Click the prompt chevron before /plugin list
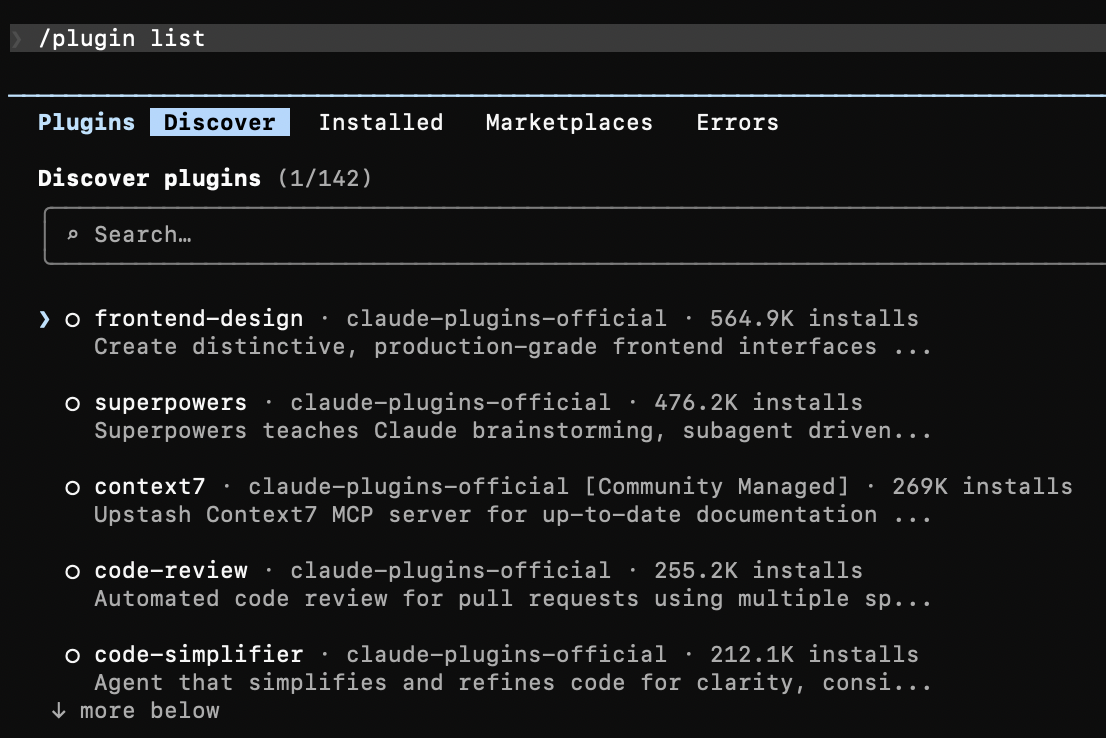The width and height of the screenshot is (1106, 738). [x=17, y=38]
